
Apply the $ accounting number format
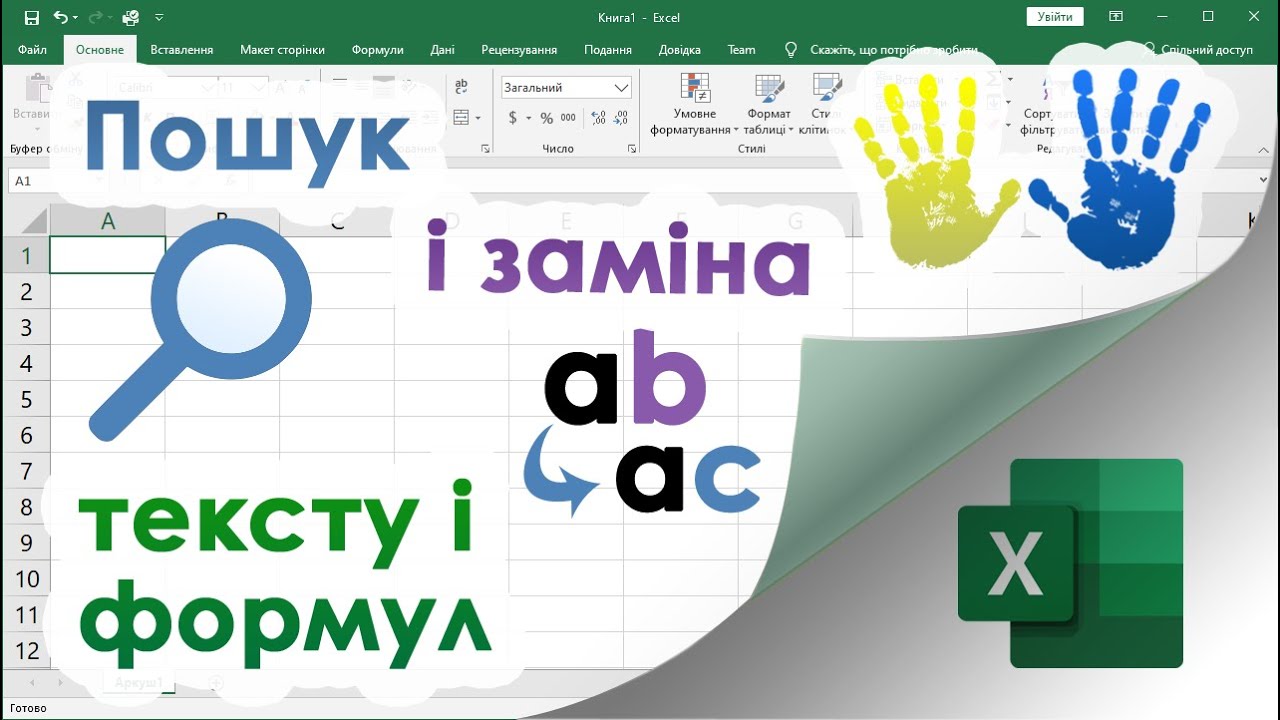point(513,118)
